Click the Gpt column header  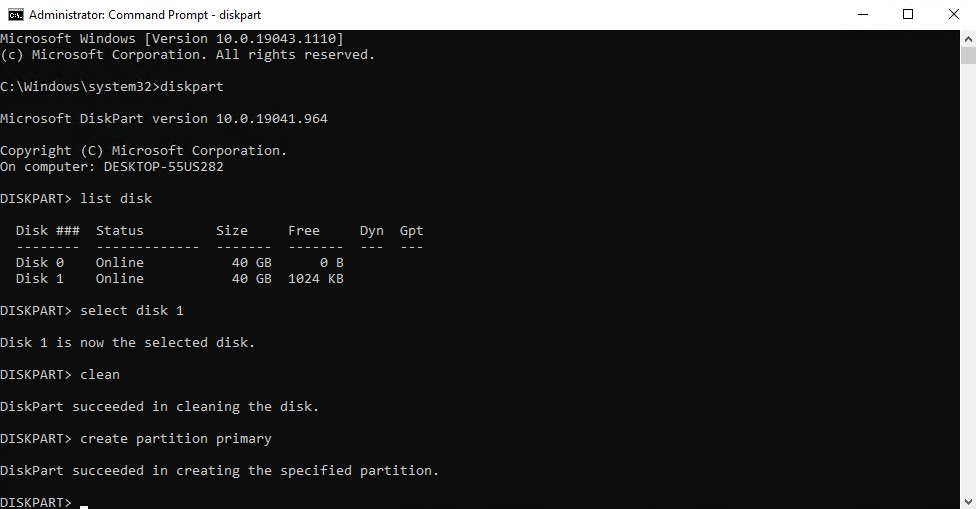click(411, 231)
